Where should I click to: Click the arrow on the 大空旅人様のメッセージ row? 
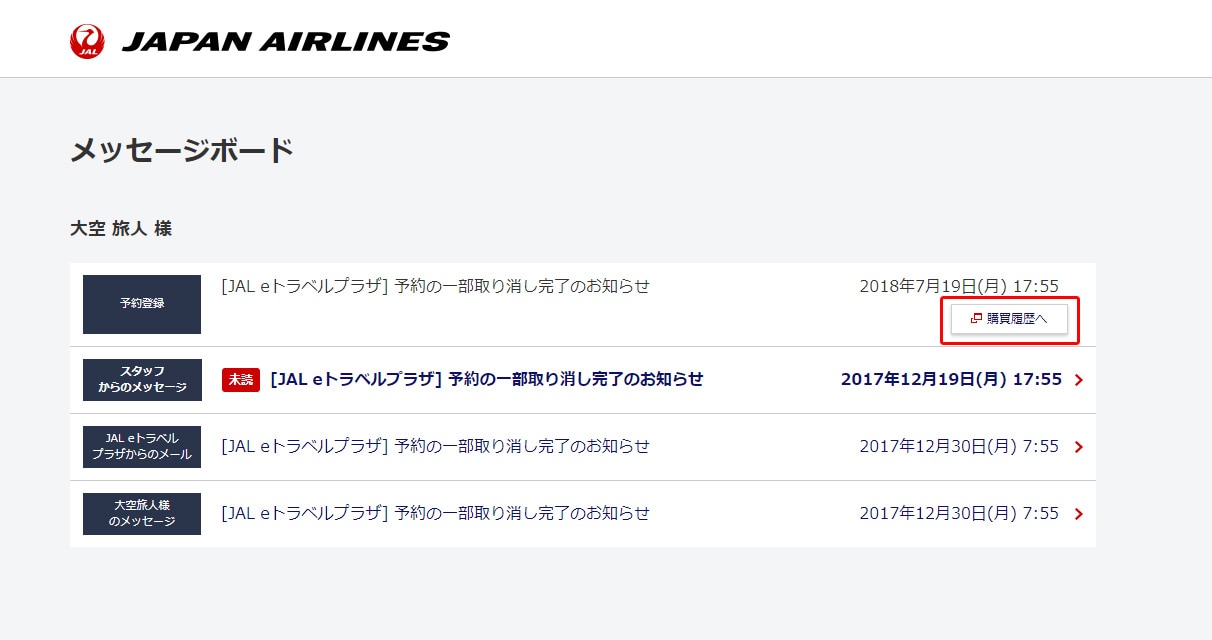tap(1078, 514)
